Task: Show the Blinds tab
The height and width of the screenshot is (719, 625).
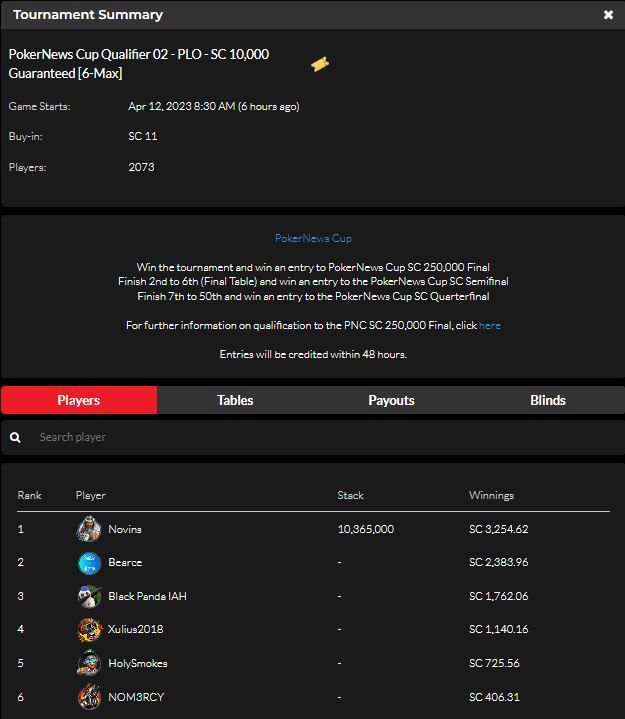Action: (547, 400)
